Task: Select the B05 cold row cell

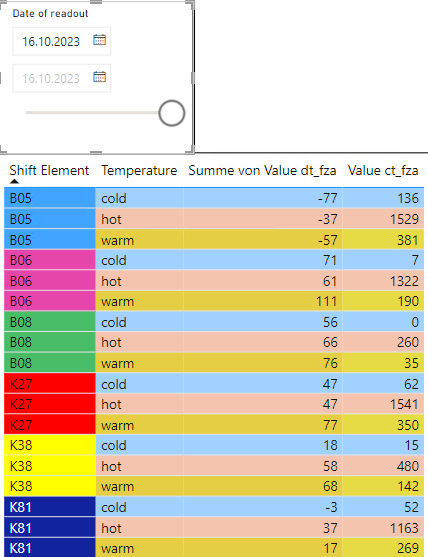Action: pos(50,198)
